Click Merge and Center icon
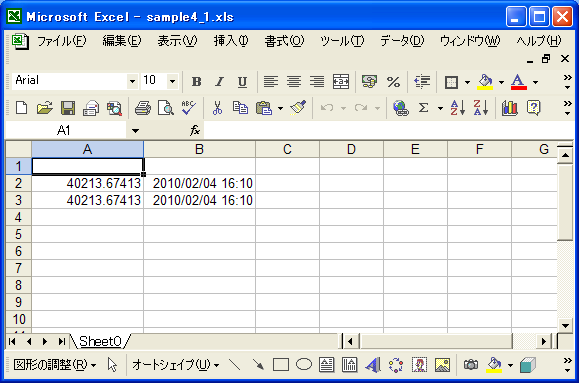Screen dimensions: 579x383 [340, 82]
